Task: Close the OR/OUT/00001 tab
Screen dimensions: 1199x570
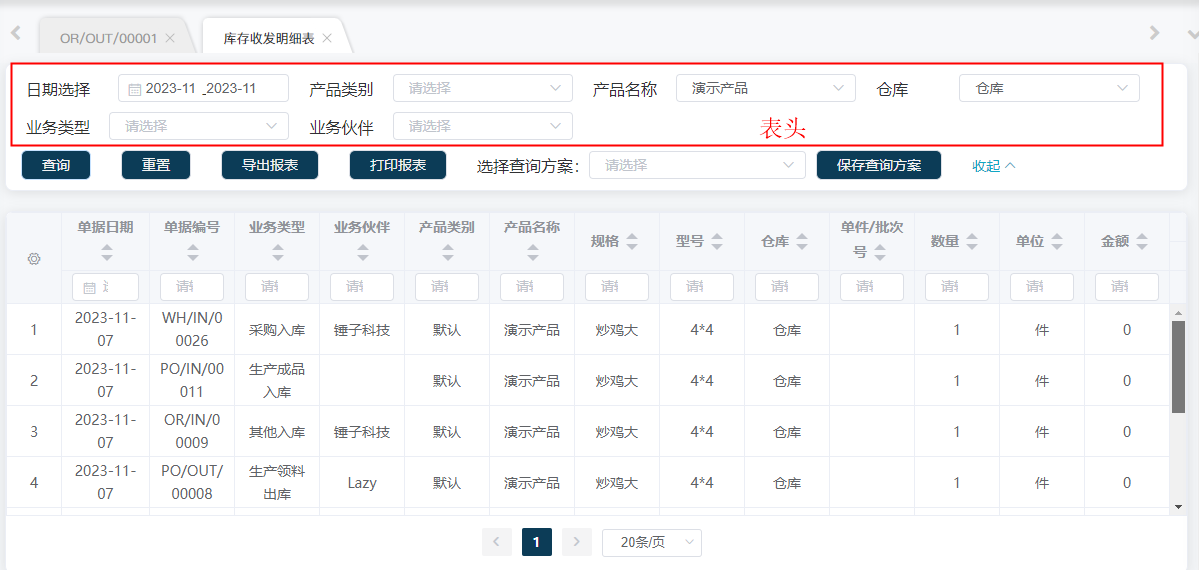Action: point(170,38)
